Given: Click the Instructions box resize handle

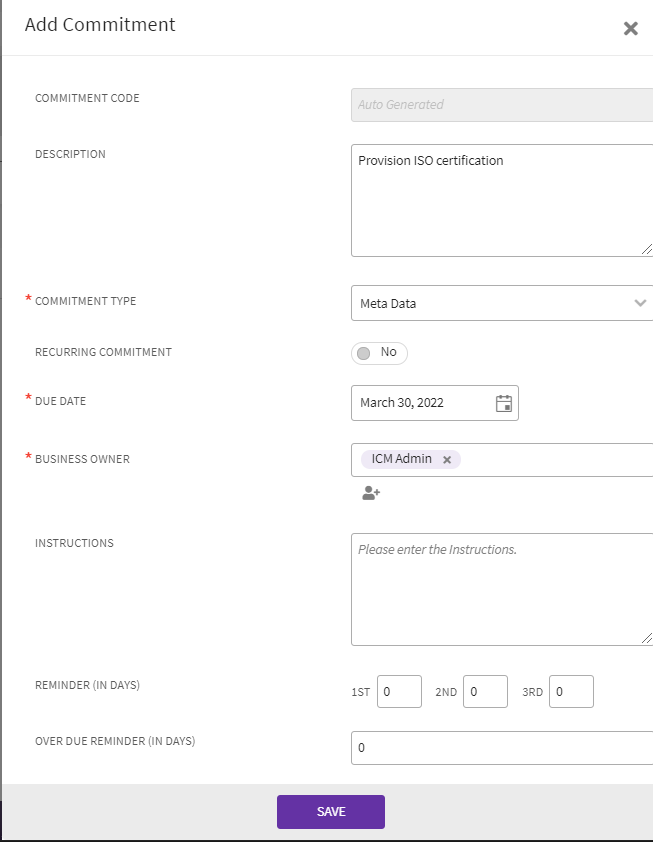Looking at the screenshot, I should pyautogui.click(x=646, y=638).
